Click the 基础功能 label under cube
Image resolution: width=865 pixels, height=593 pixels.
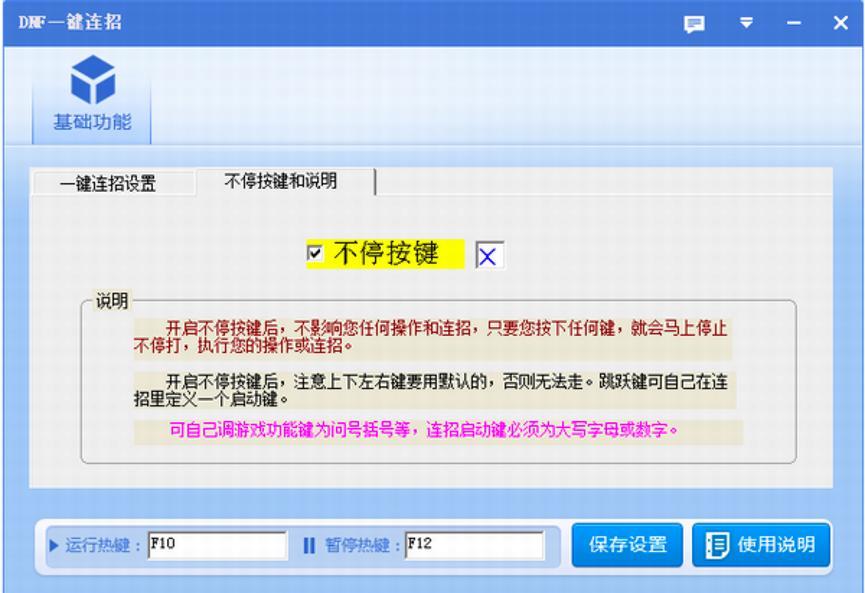pyautogui.click(x=92, y=122)
